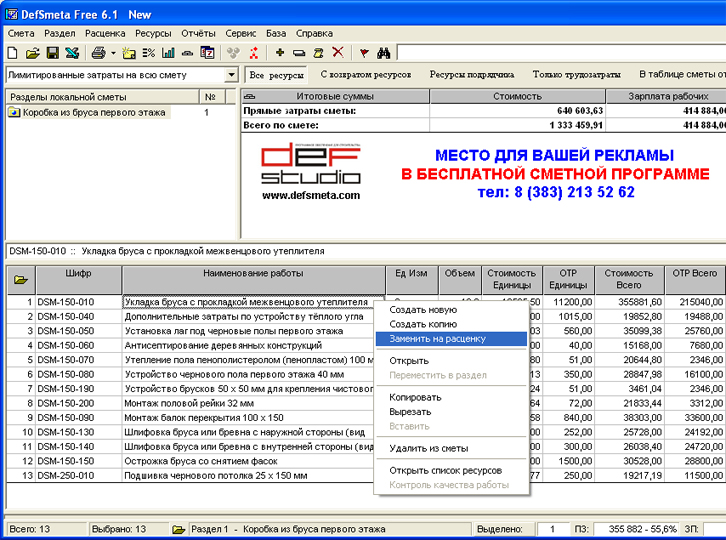Click the red X delete icon
Image resolution: width=726 pixels, height=540 pixels.
338,52
